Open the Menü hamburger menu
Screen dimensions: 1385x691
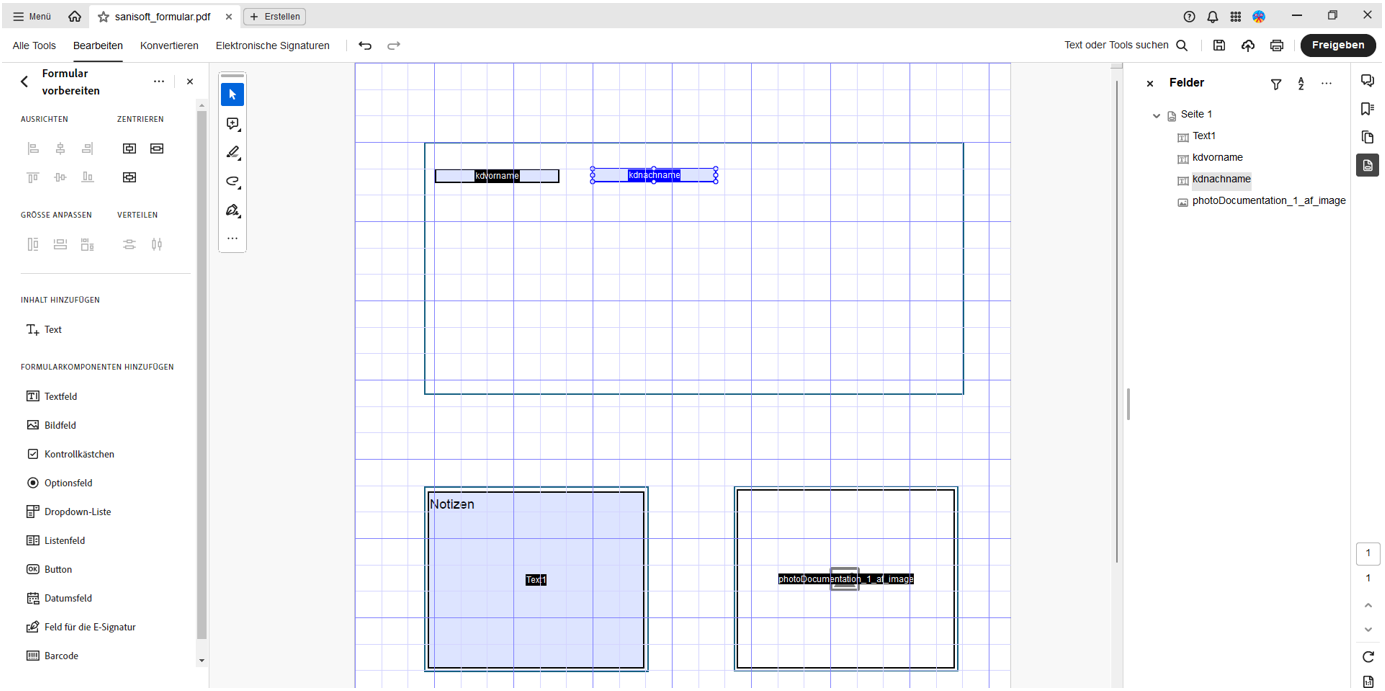click(32, 17)
